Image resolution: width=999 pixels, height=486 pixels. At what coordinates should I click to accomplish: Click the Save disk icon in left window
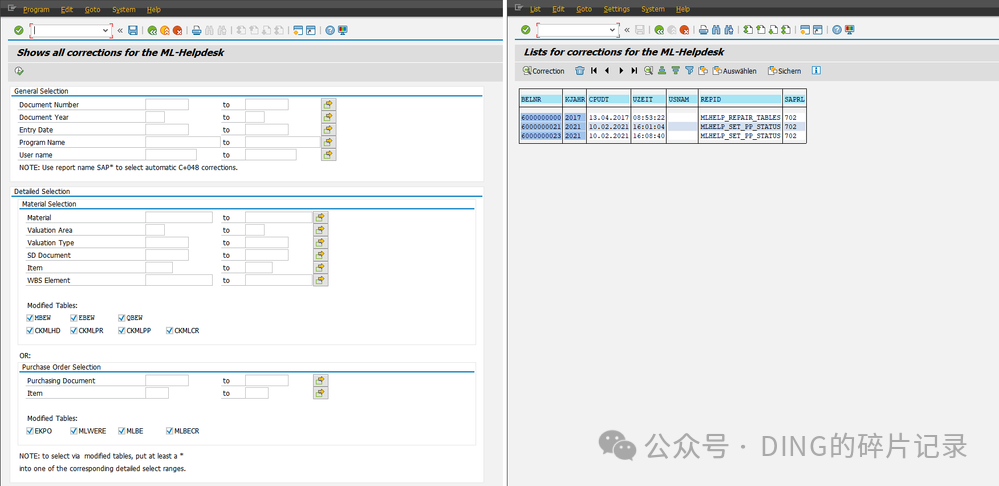(x=133, y=30)
